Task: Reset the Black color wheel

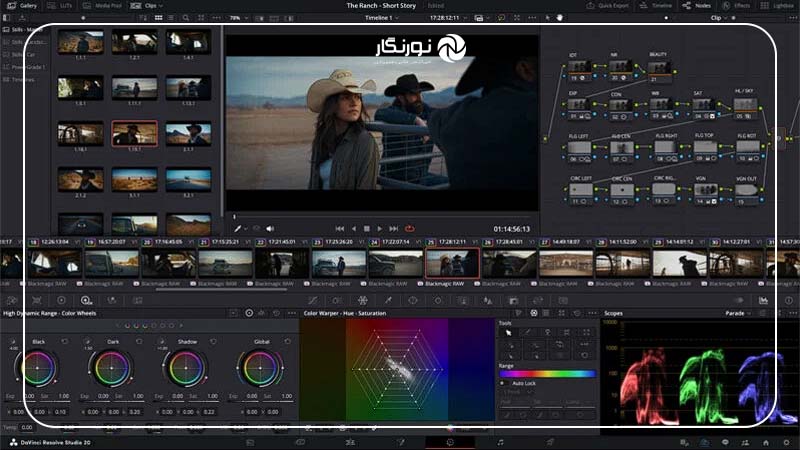Action: tap(64, 341)
